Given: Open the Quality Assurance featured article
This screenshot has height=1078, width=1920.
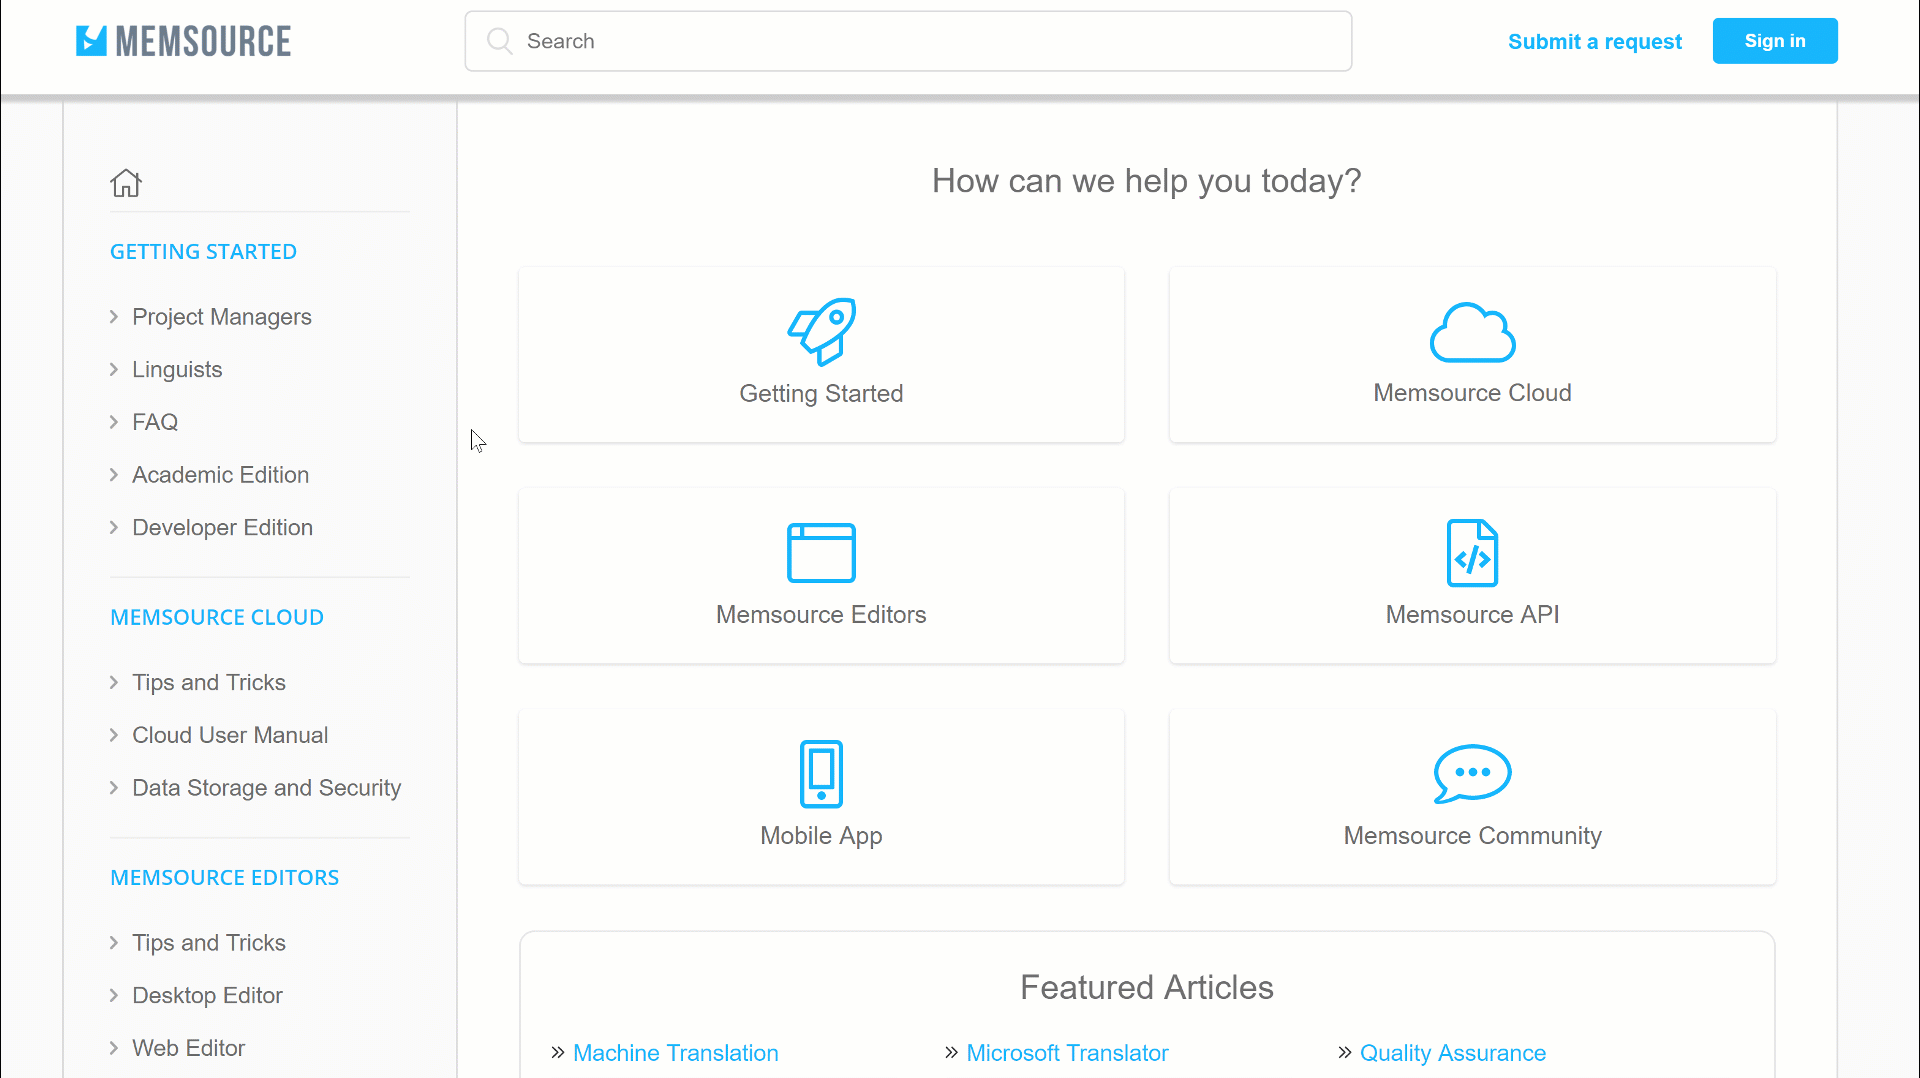Looking at the screenshot, I should point(1453,1053).
